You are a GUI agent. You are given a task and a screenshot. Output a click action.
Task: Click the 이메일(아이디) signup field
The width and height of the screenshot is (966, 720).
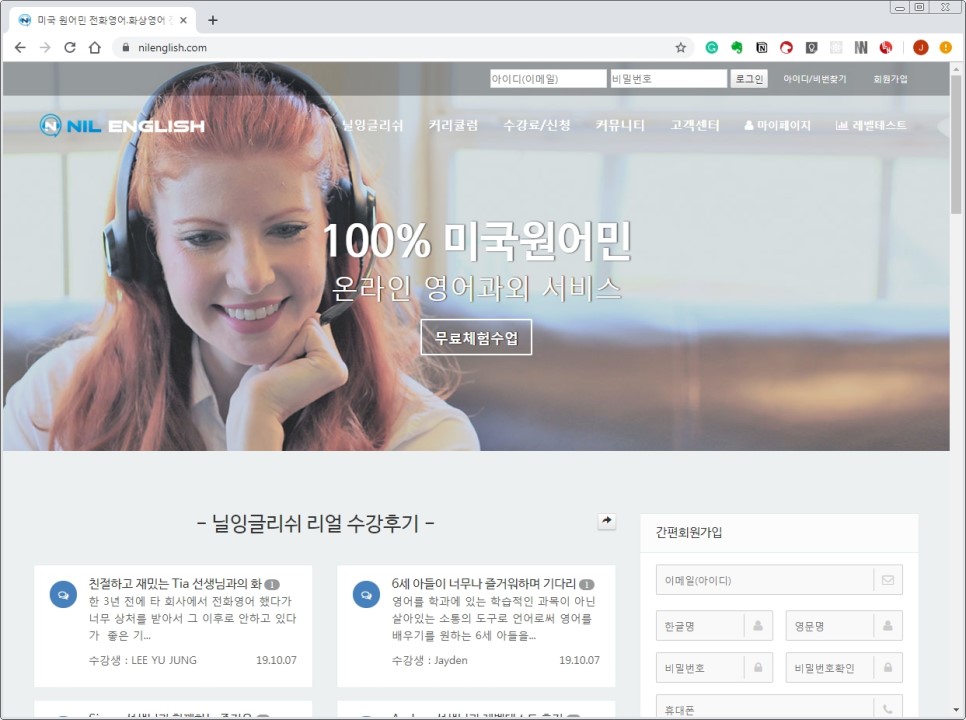[x=765, y=580]
